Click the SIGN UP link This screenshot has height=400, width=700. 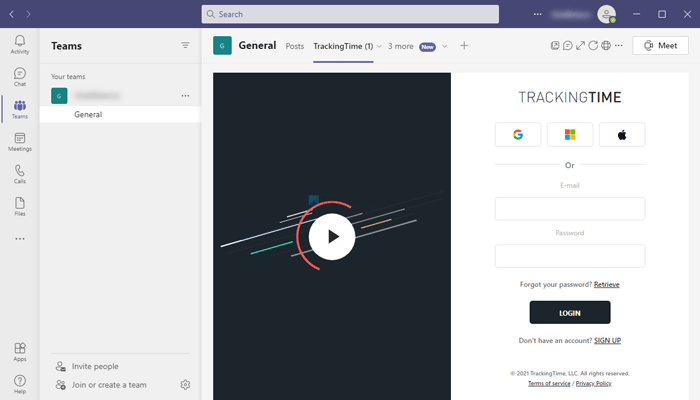click(607, 340)
